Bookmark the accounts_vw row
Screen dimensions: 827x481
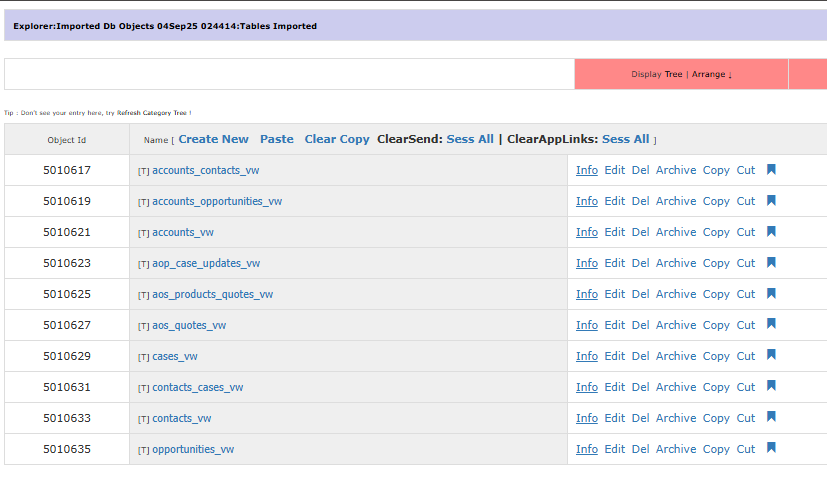coord(771,232)
